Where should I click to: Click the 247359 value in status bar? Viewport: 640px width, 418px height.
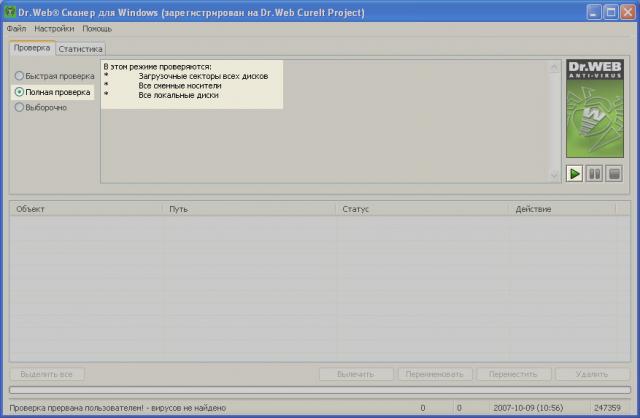point(607,408)
